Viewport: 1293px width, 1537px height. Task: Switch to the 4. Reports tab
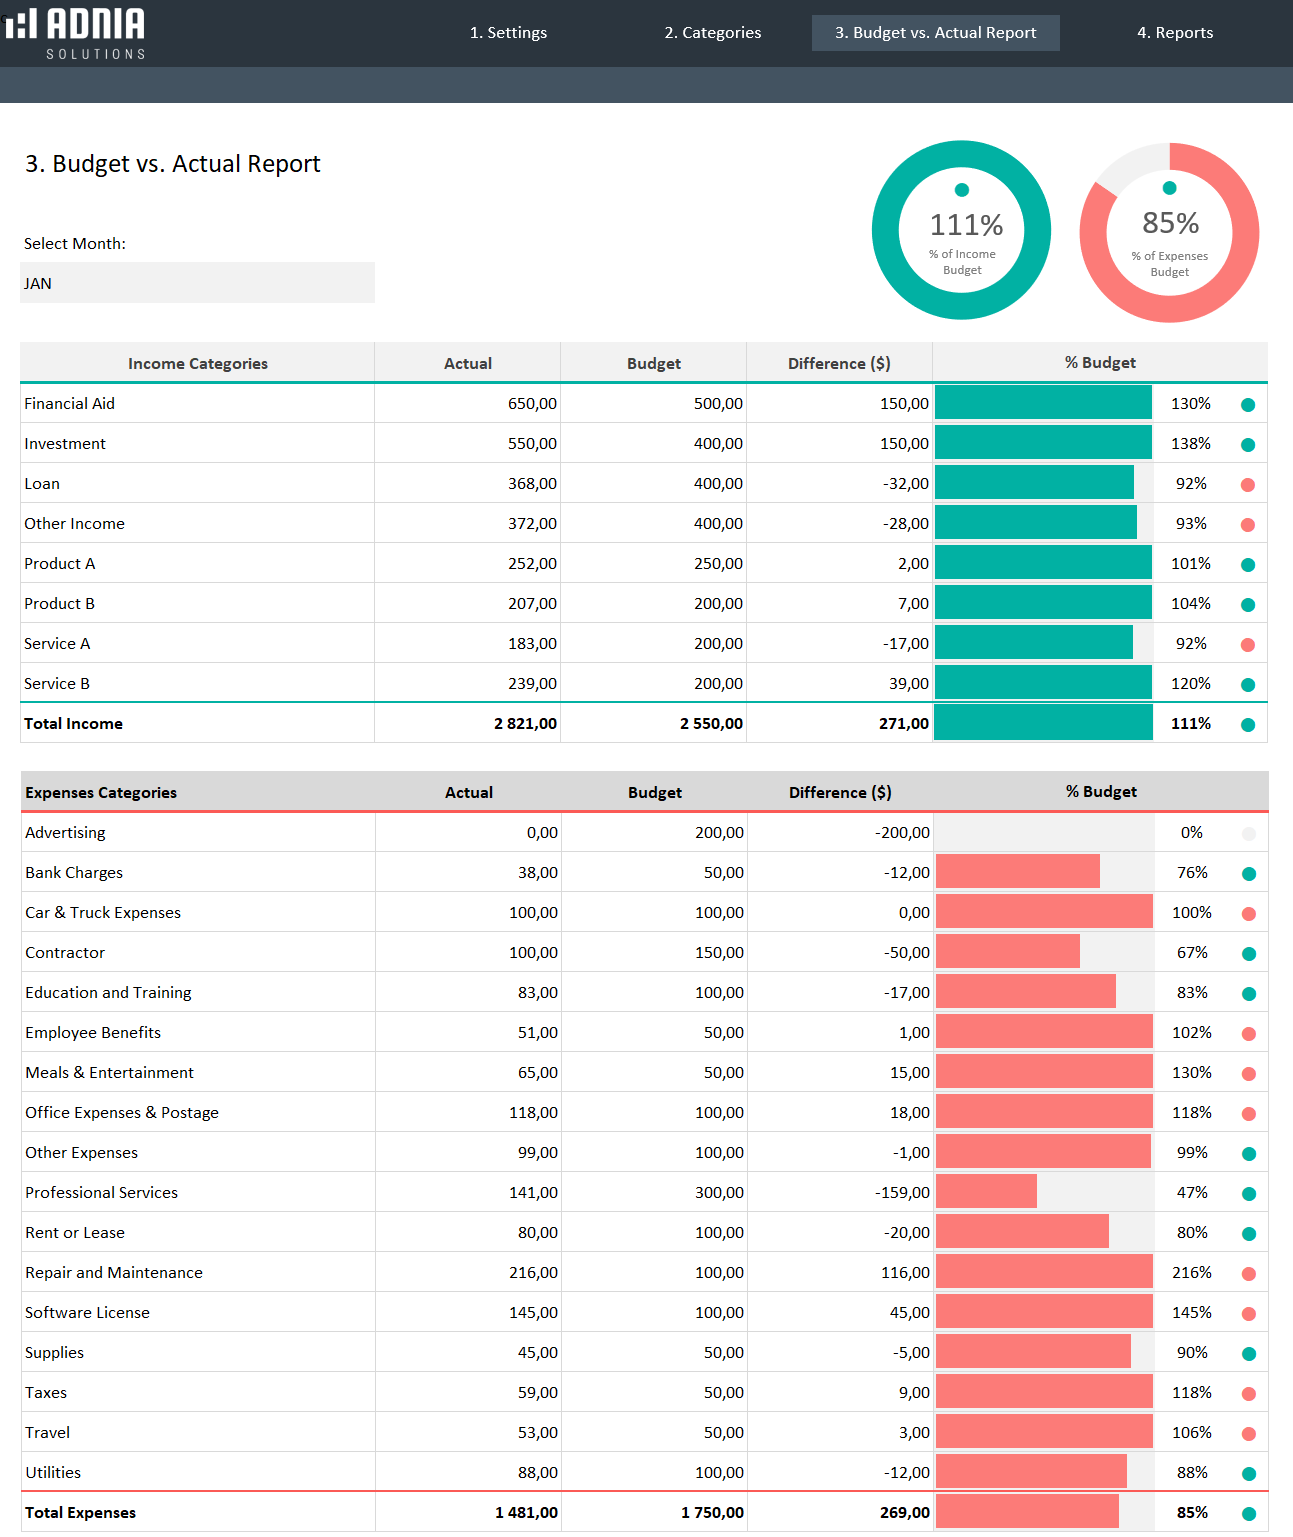(x=1175, y=32)
